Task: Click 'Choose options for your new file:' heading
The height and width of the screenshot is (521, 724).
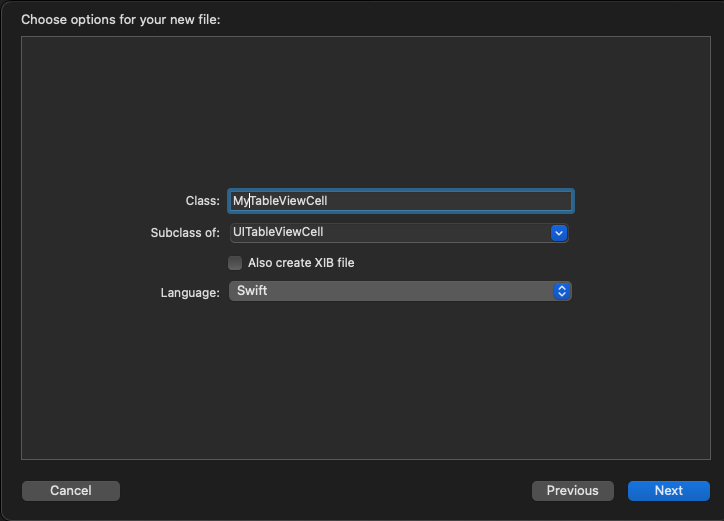Action: point(121,19)
